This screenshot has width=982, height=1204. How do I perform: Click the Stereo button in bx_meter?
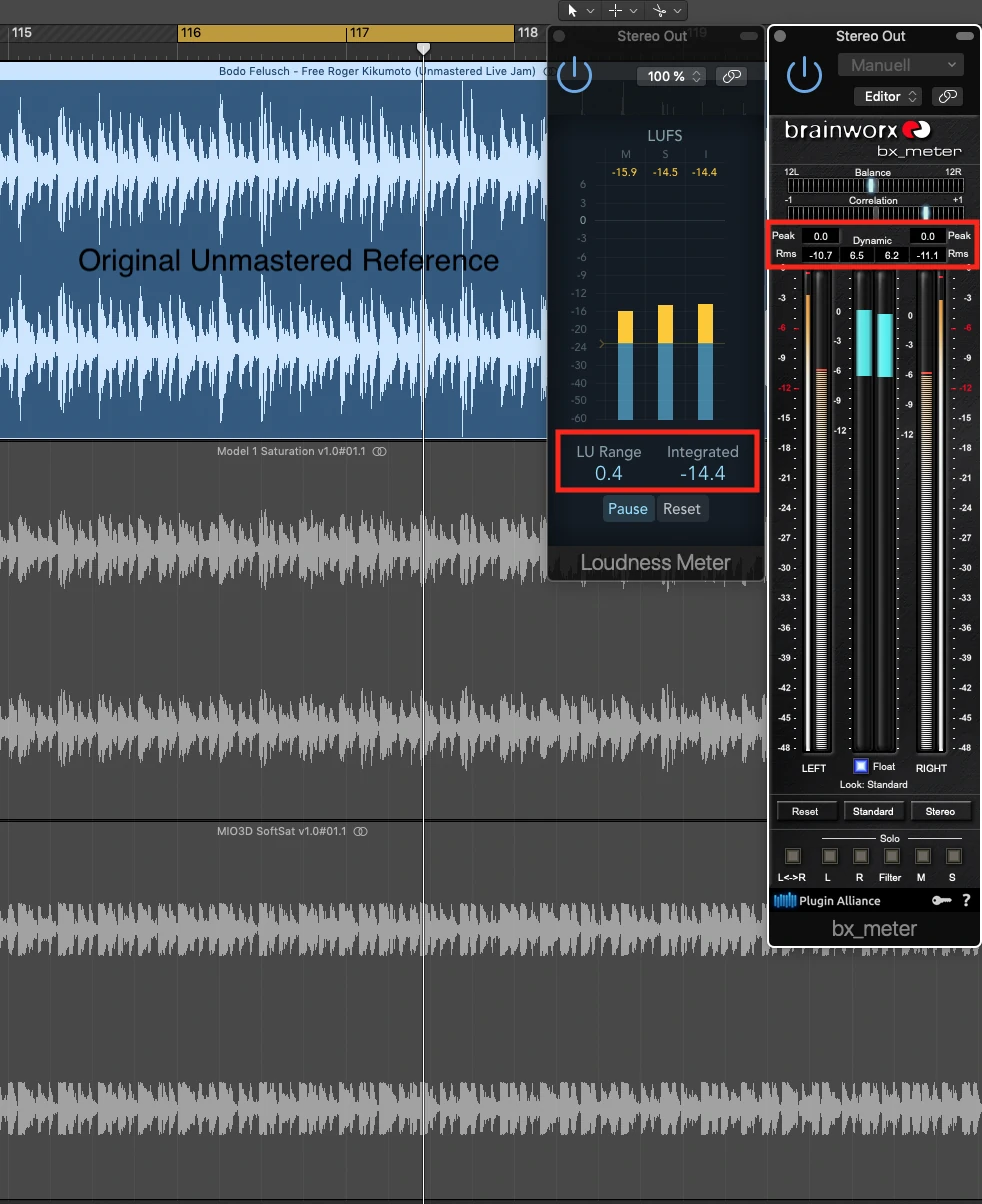[x=940, y=811]
